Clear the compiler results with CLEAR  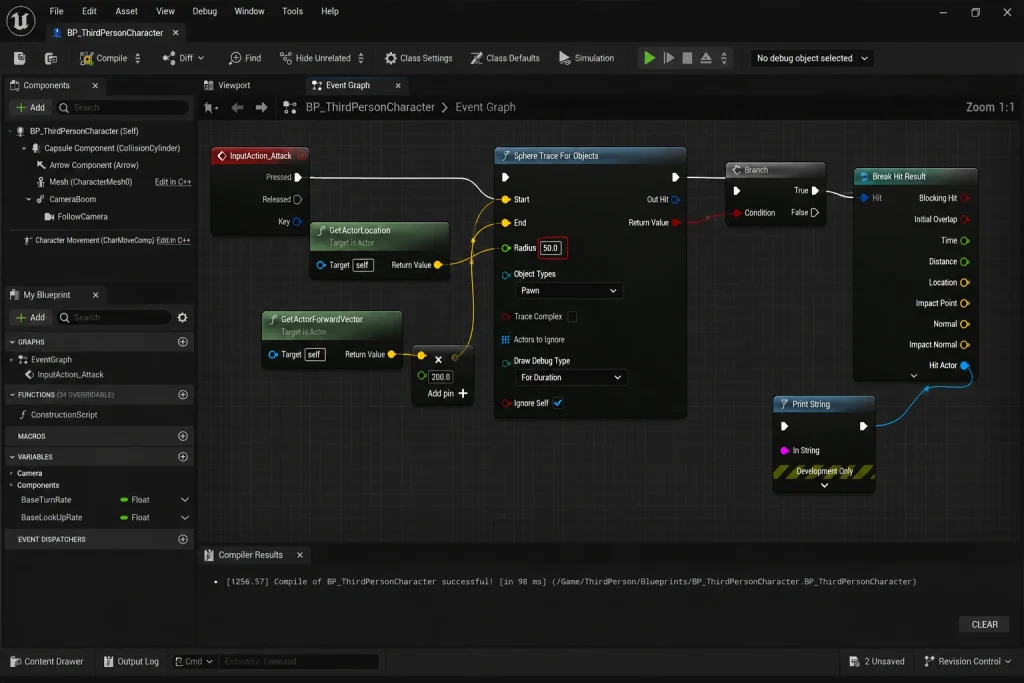pos(984,624)
